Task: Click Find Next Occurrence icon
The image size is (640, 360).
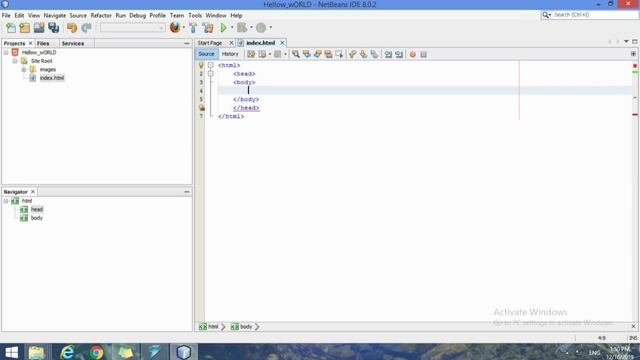Action: pyautogui.click(x=317, y=54)
